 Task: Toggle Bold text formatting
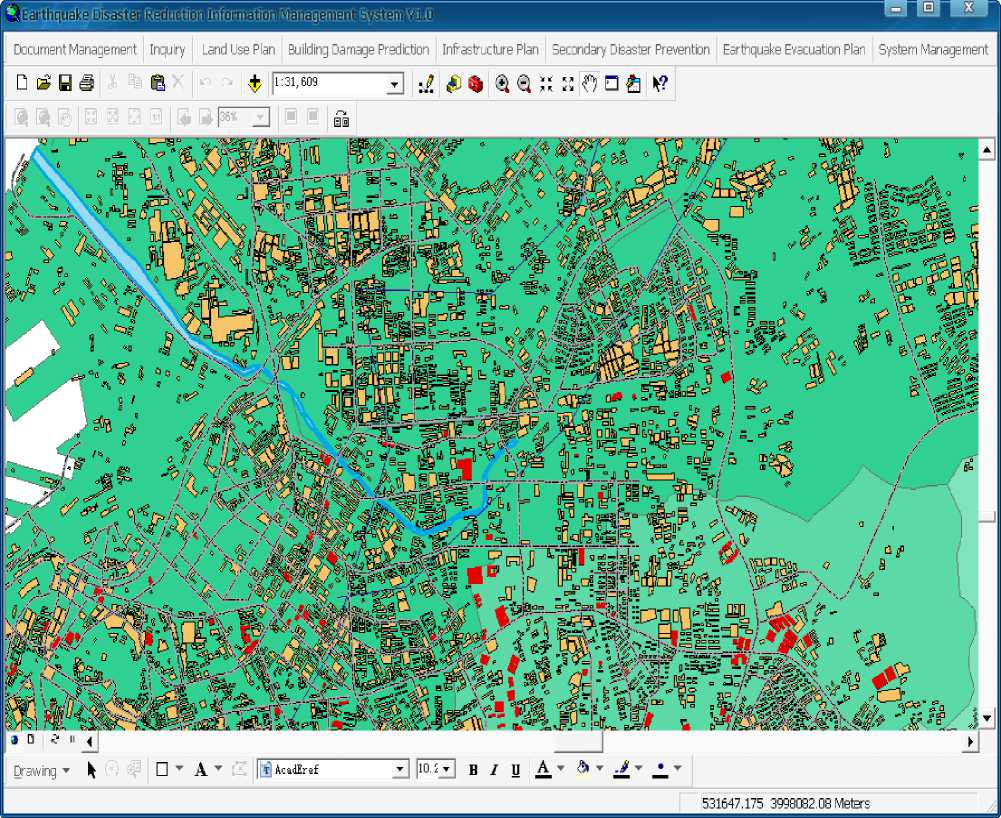click(473, 770)
